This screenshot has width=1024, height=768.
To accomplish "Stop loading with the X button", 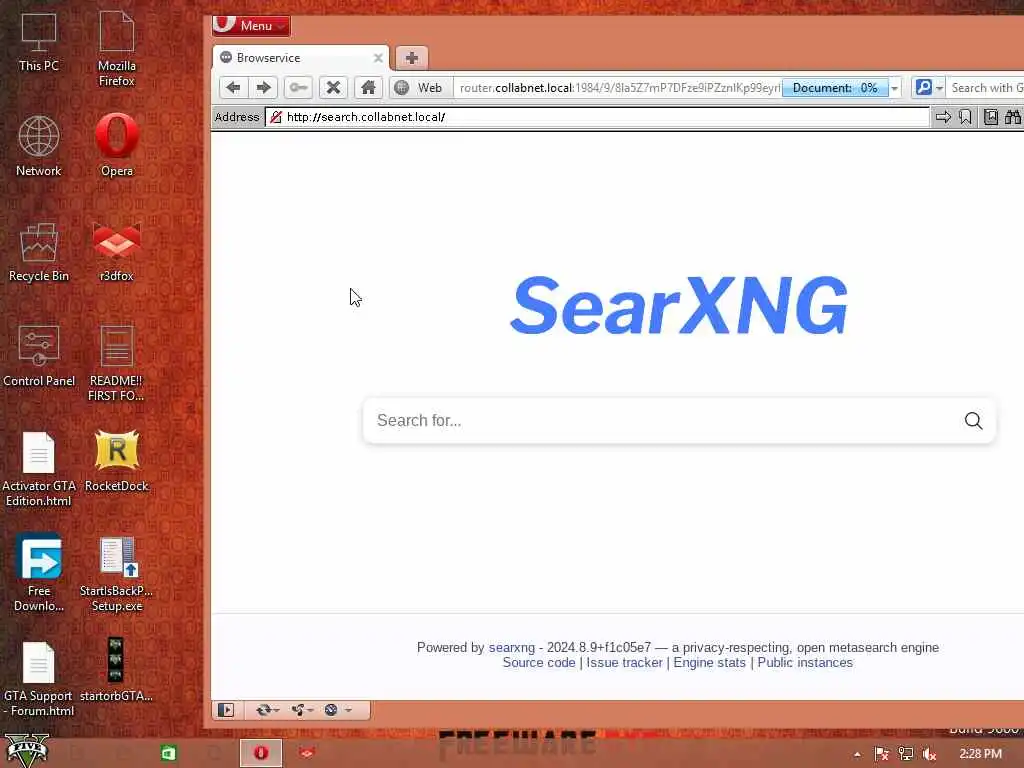I will click(x=333, y=88).
